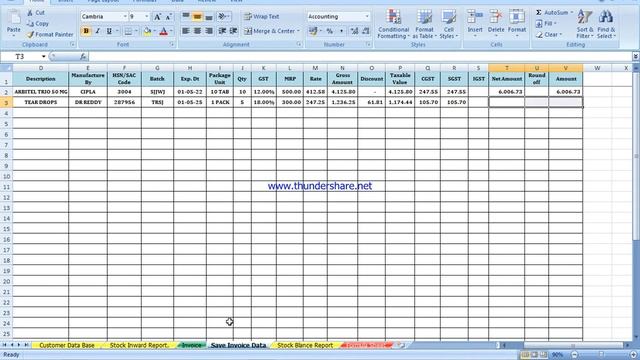Select the TEAR DROPS description cell

[x=40, y=102]
